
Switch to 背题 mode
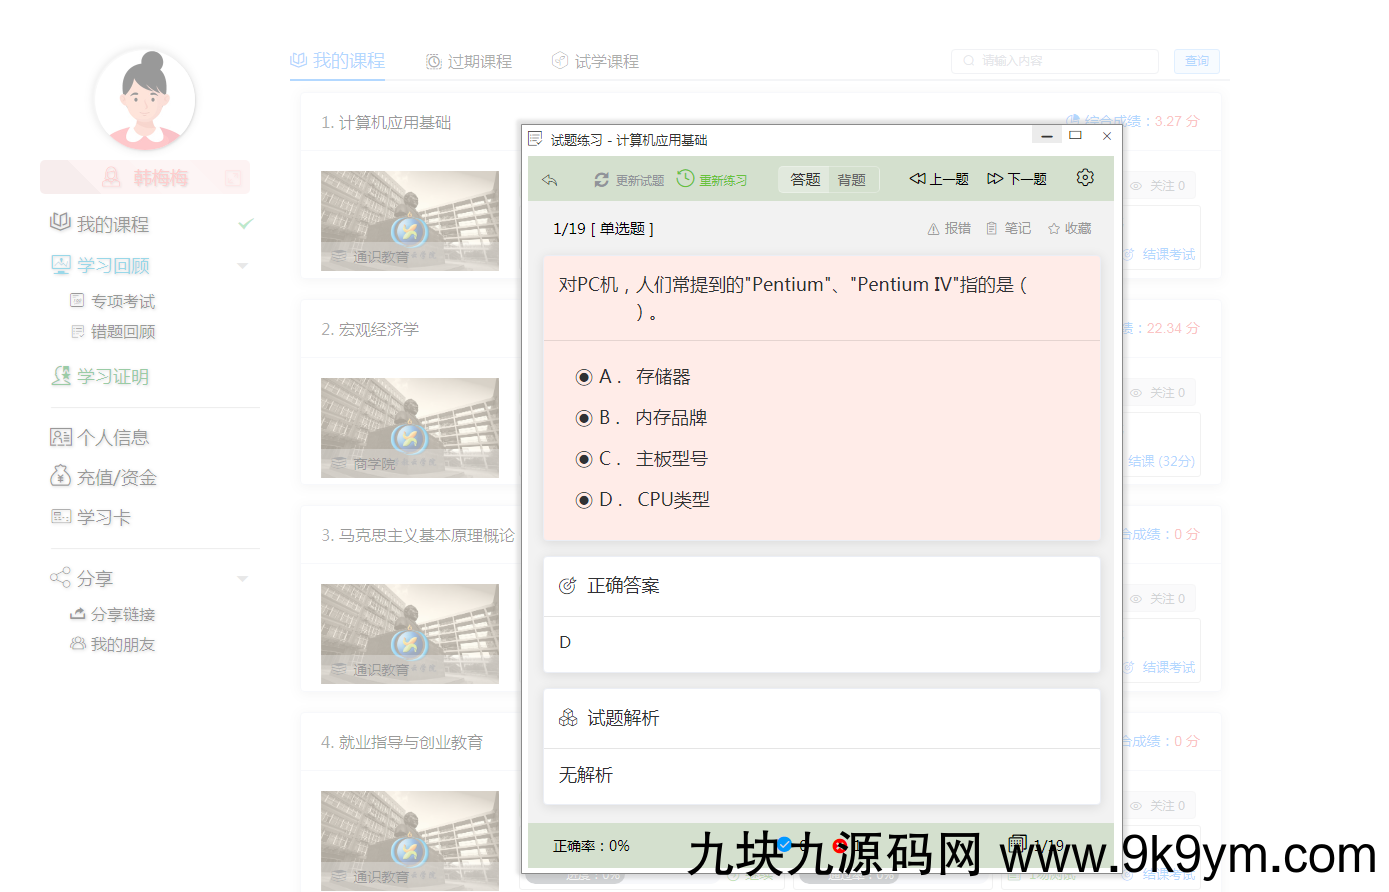tap(852, 179)
